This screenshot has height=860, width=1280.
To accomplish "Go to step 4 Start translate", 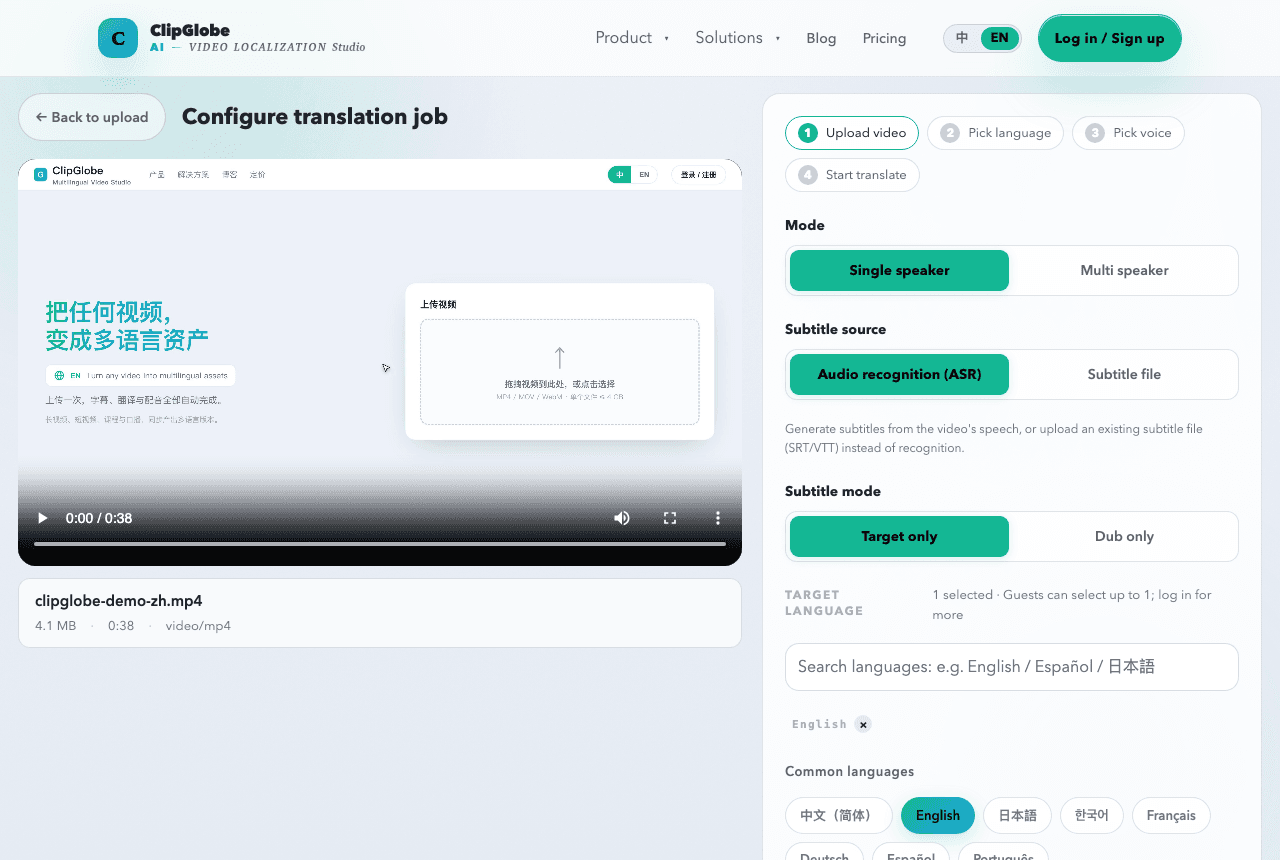I will tap(852, 174).
